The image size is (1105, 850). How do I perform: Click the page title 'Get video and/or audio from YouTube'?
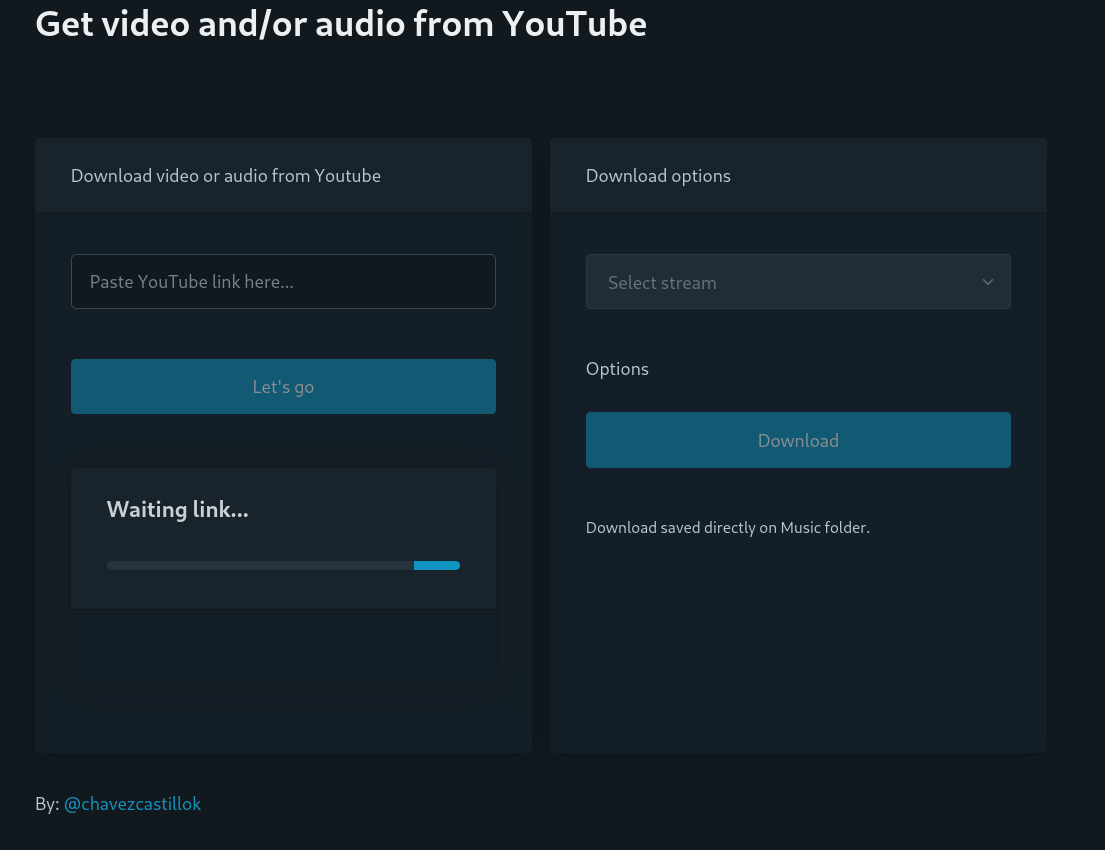(341, 23)
